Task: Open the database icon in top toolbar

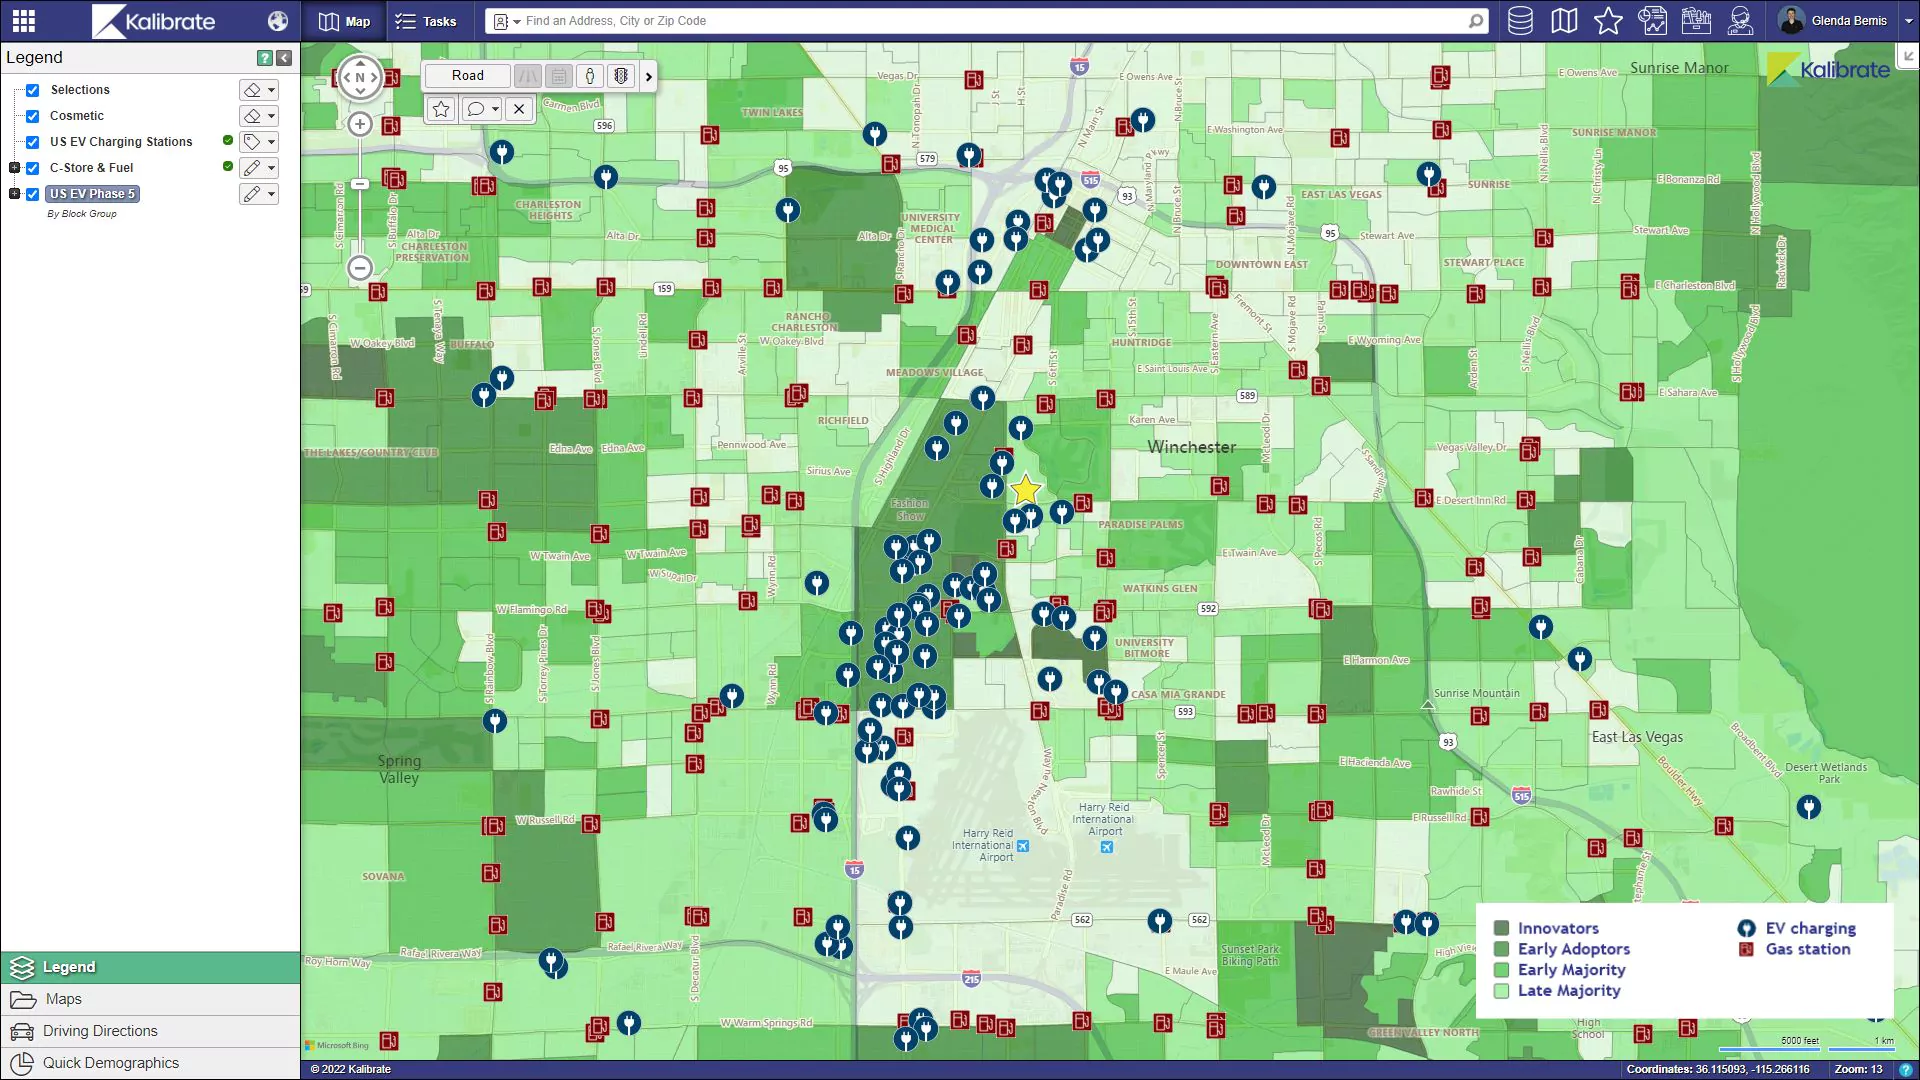Action: point(1520,21)
